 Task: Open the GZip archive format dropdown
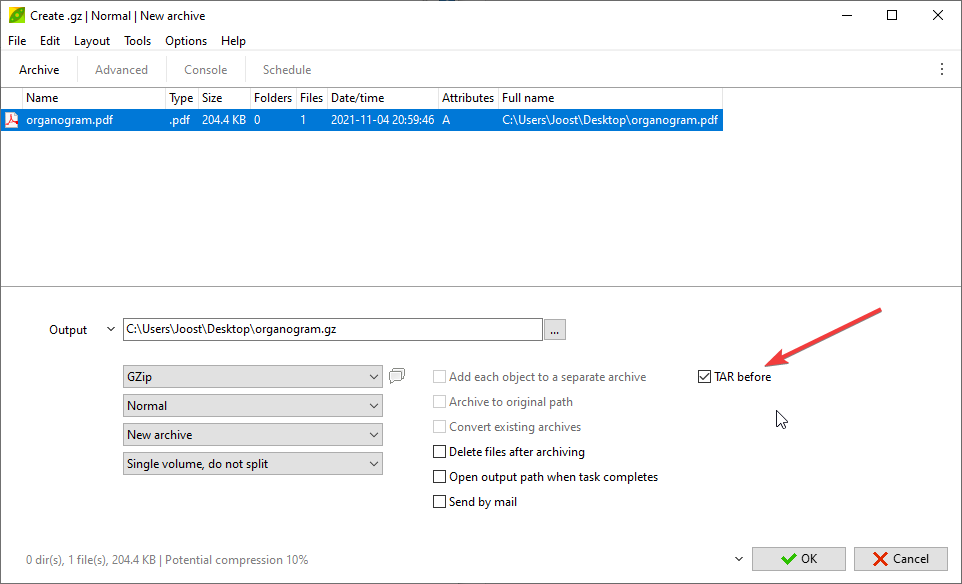tap(253, 377)
